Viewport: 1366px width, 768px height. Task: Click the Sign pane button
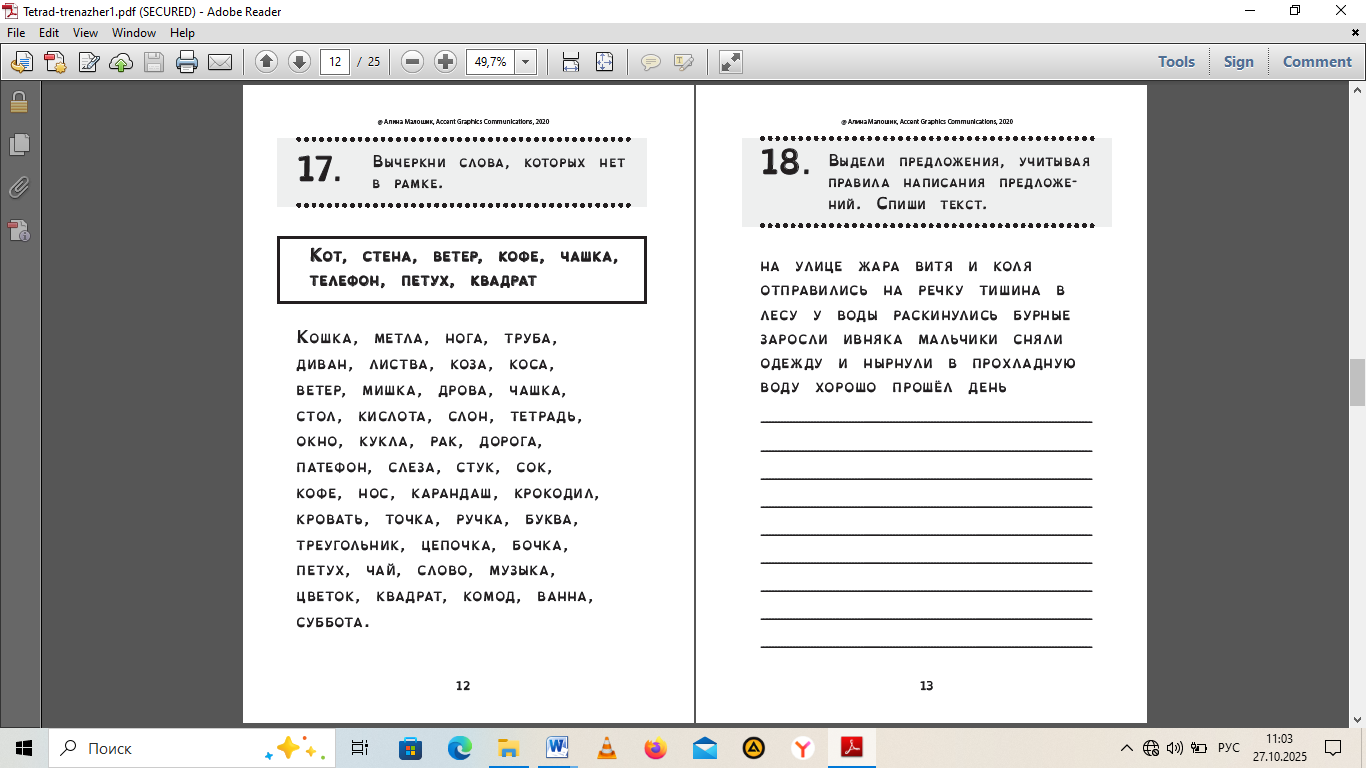pos(1238,62)
